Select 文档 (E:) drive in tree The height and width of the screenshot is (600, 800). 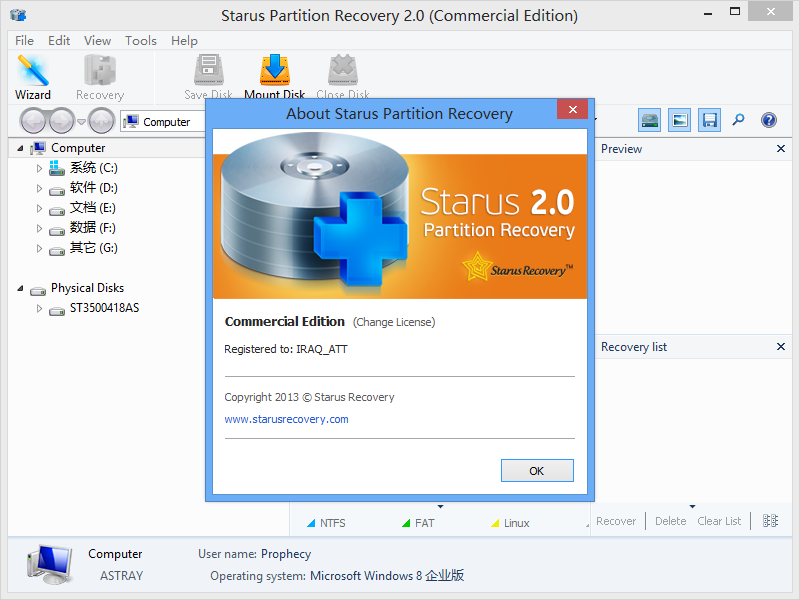coord(93,208)
